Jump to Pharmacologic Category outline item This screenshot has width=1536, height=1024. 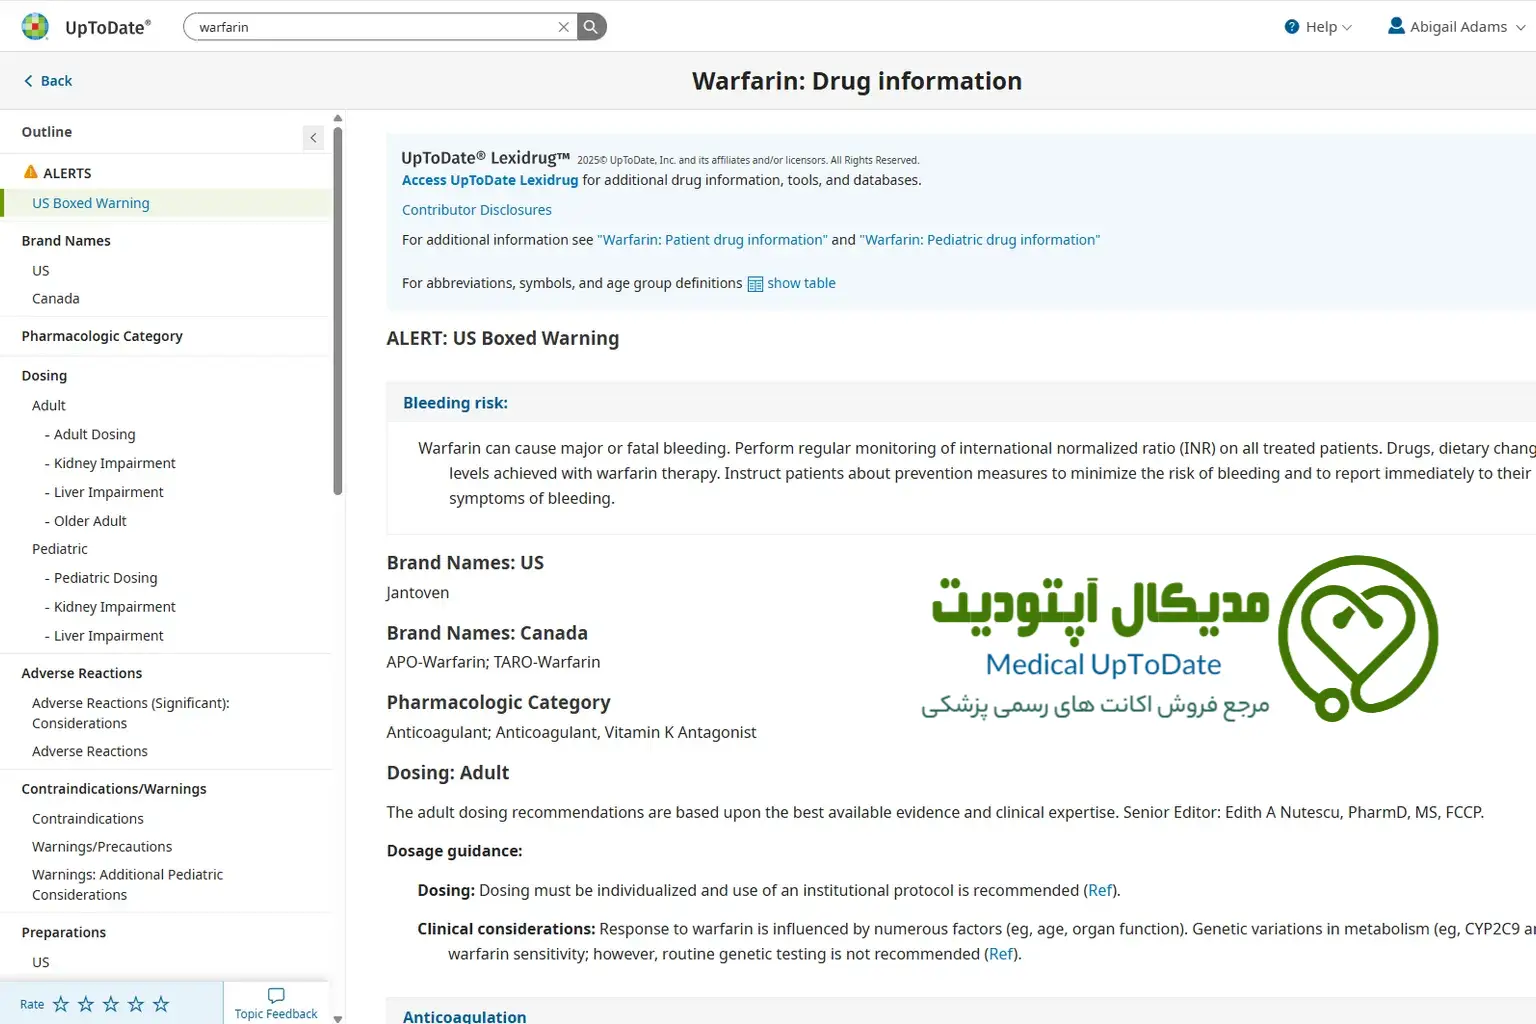coord(102,336)
